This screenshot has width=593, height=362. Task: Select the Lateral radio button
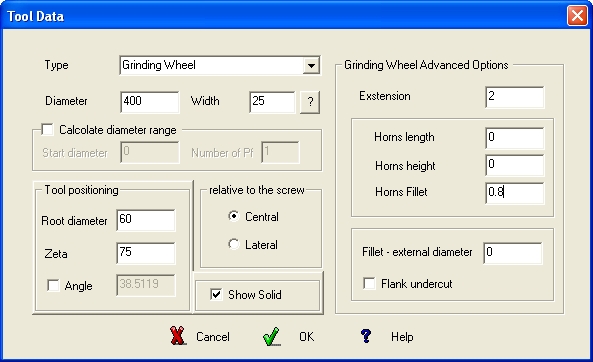pos(234,244)
